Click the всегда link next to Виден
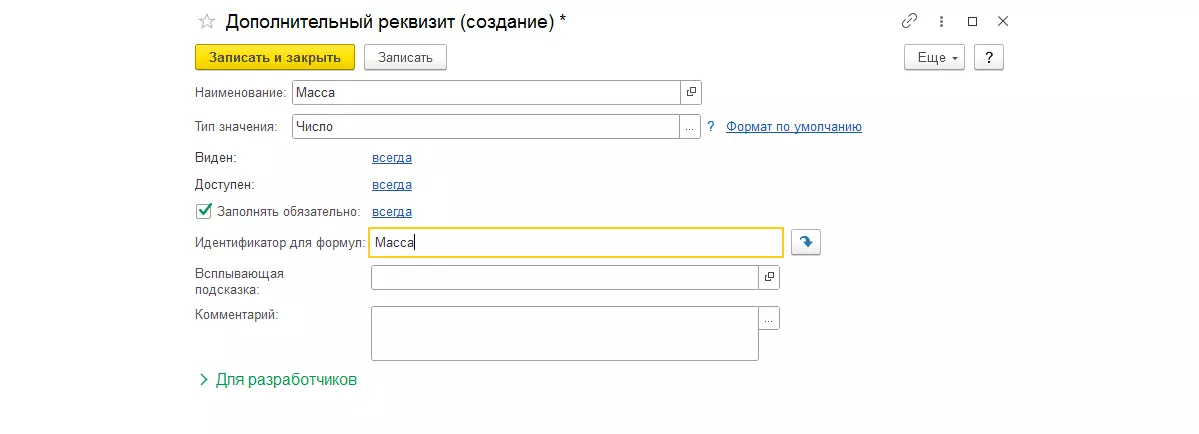 coord(392,157)
